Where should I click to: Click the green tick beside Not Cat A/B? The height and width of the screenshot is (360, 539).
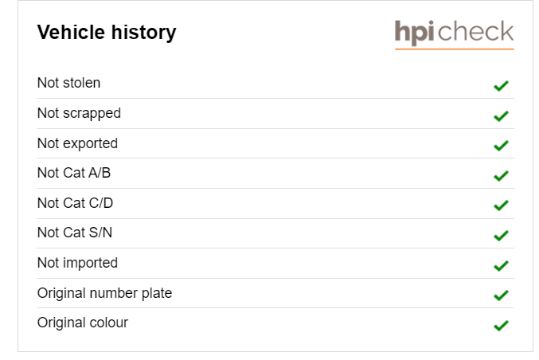[x=501, y=176]
